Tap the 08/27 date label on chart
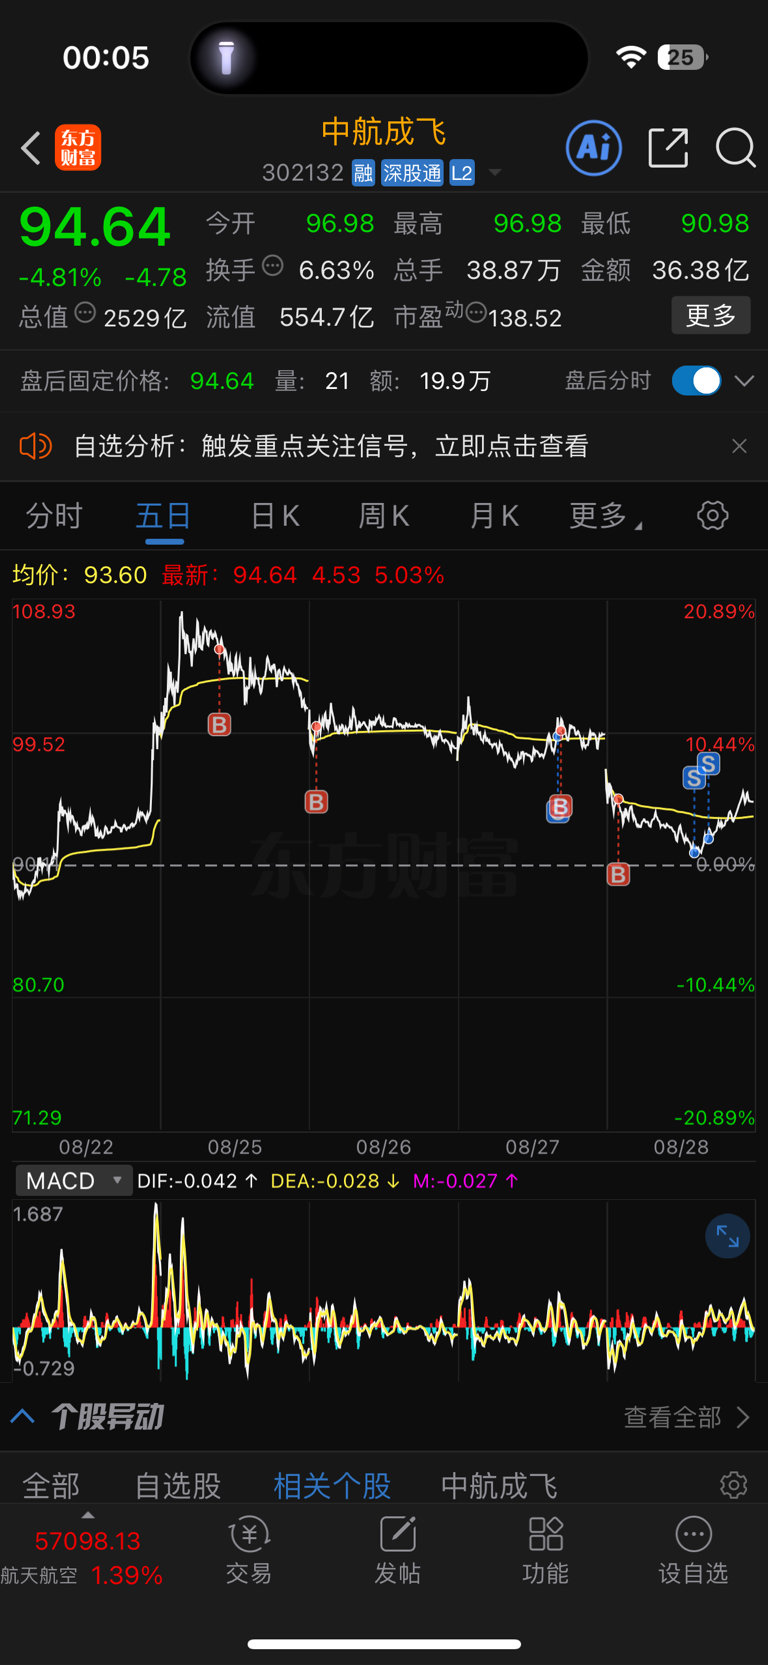Screen dimensions: 769x1665 click(x=532, y=1147)
